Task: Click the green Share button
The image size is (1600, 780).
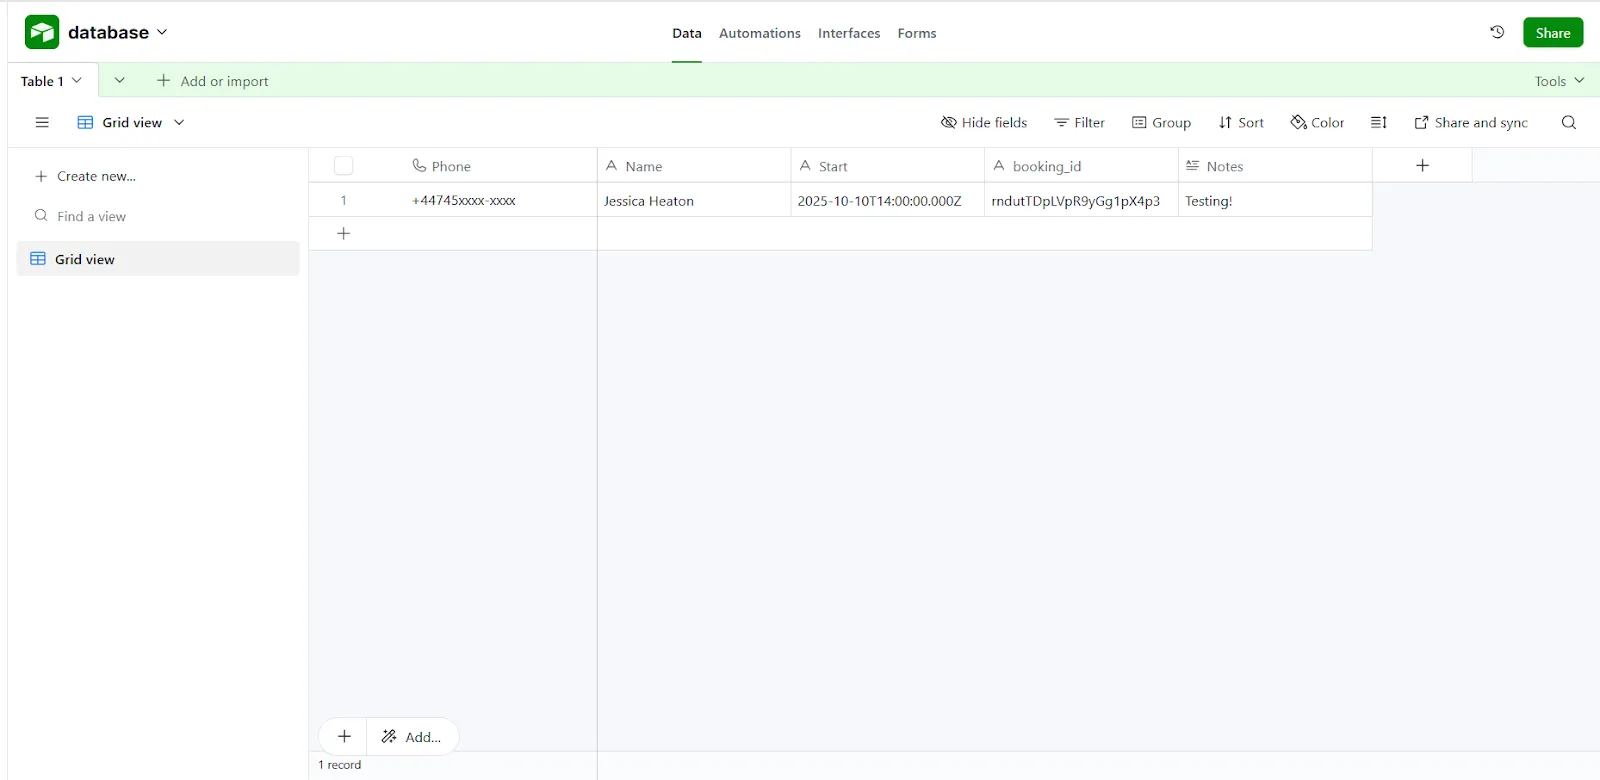Action: (1553, 32)
